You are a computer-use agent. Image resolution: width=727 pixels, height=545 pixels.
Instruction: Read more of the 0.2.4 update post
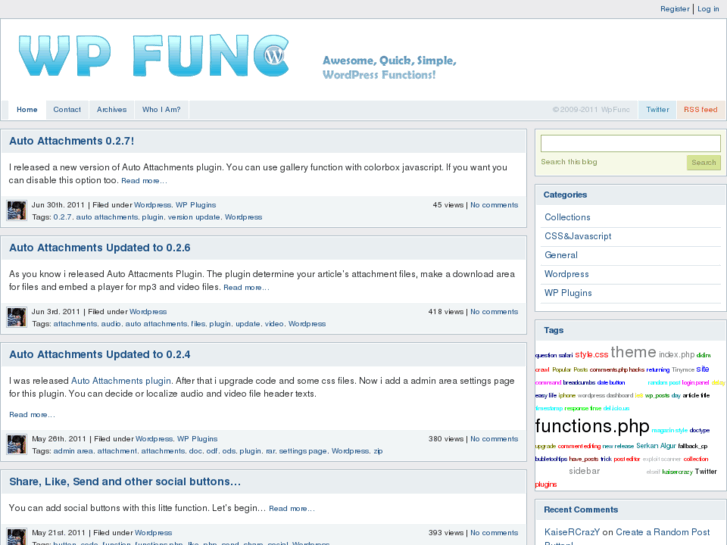(x=32, y=415)
